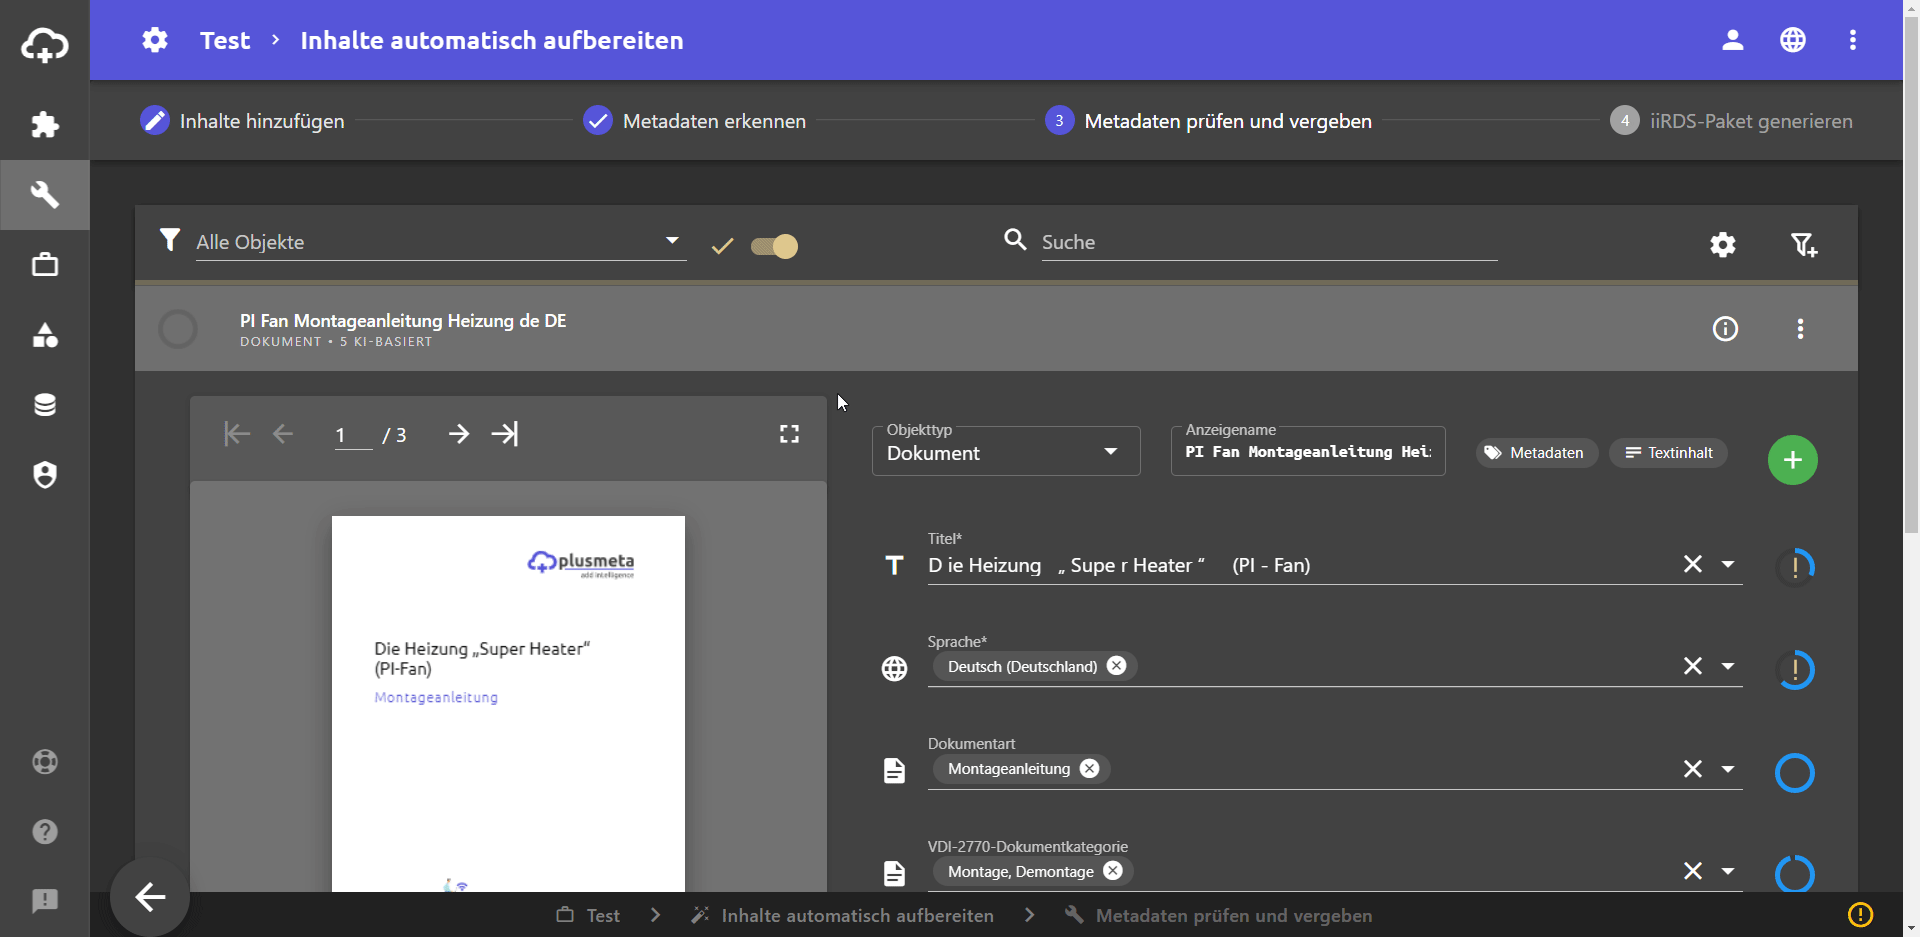1920x937 pixels.
Task: Clear the Titel field value
Action: (1693, 564)
